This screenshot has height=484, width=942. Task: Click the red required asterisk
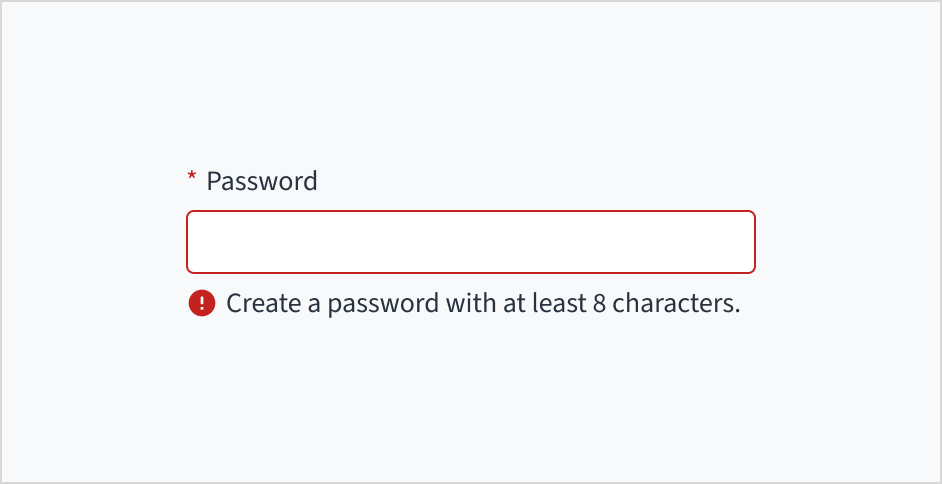[192, 179]
